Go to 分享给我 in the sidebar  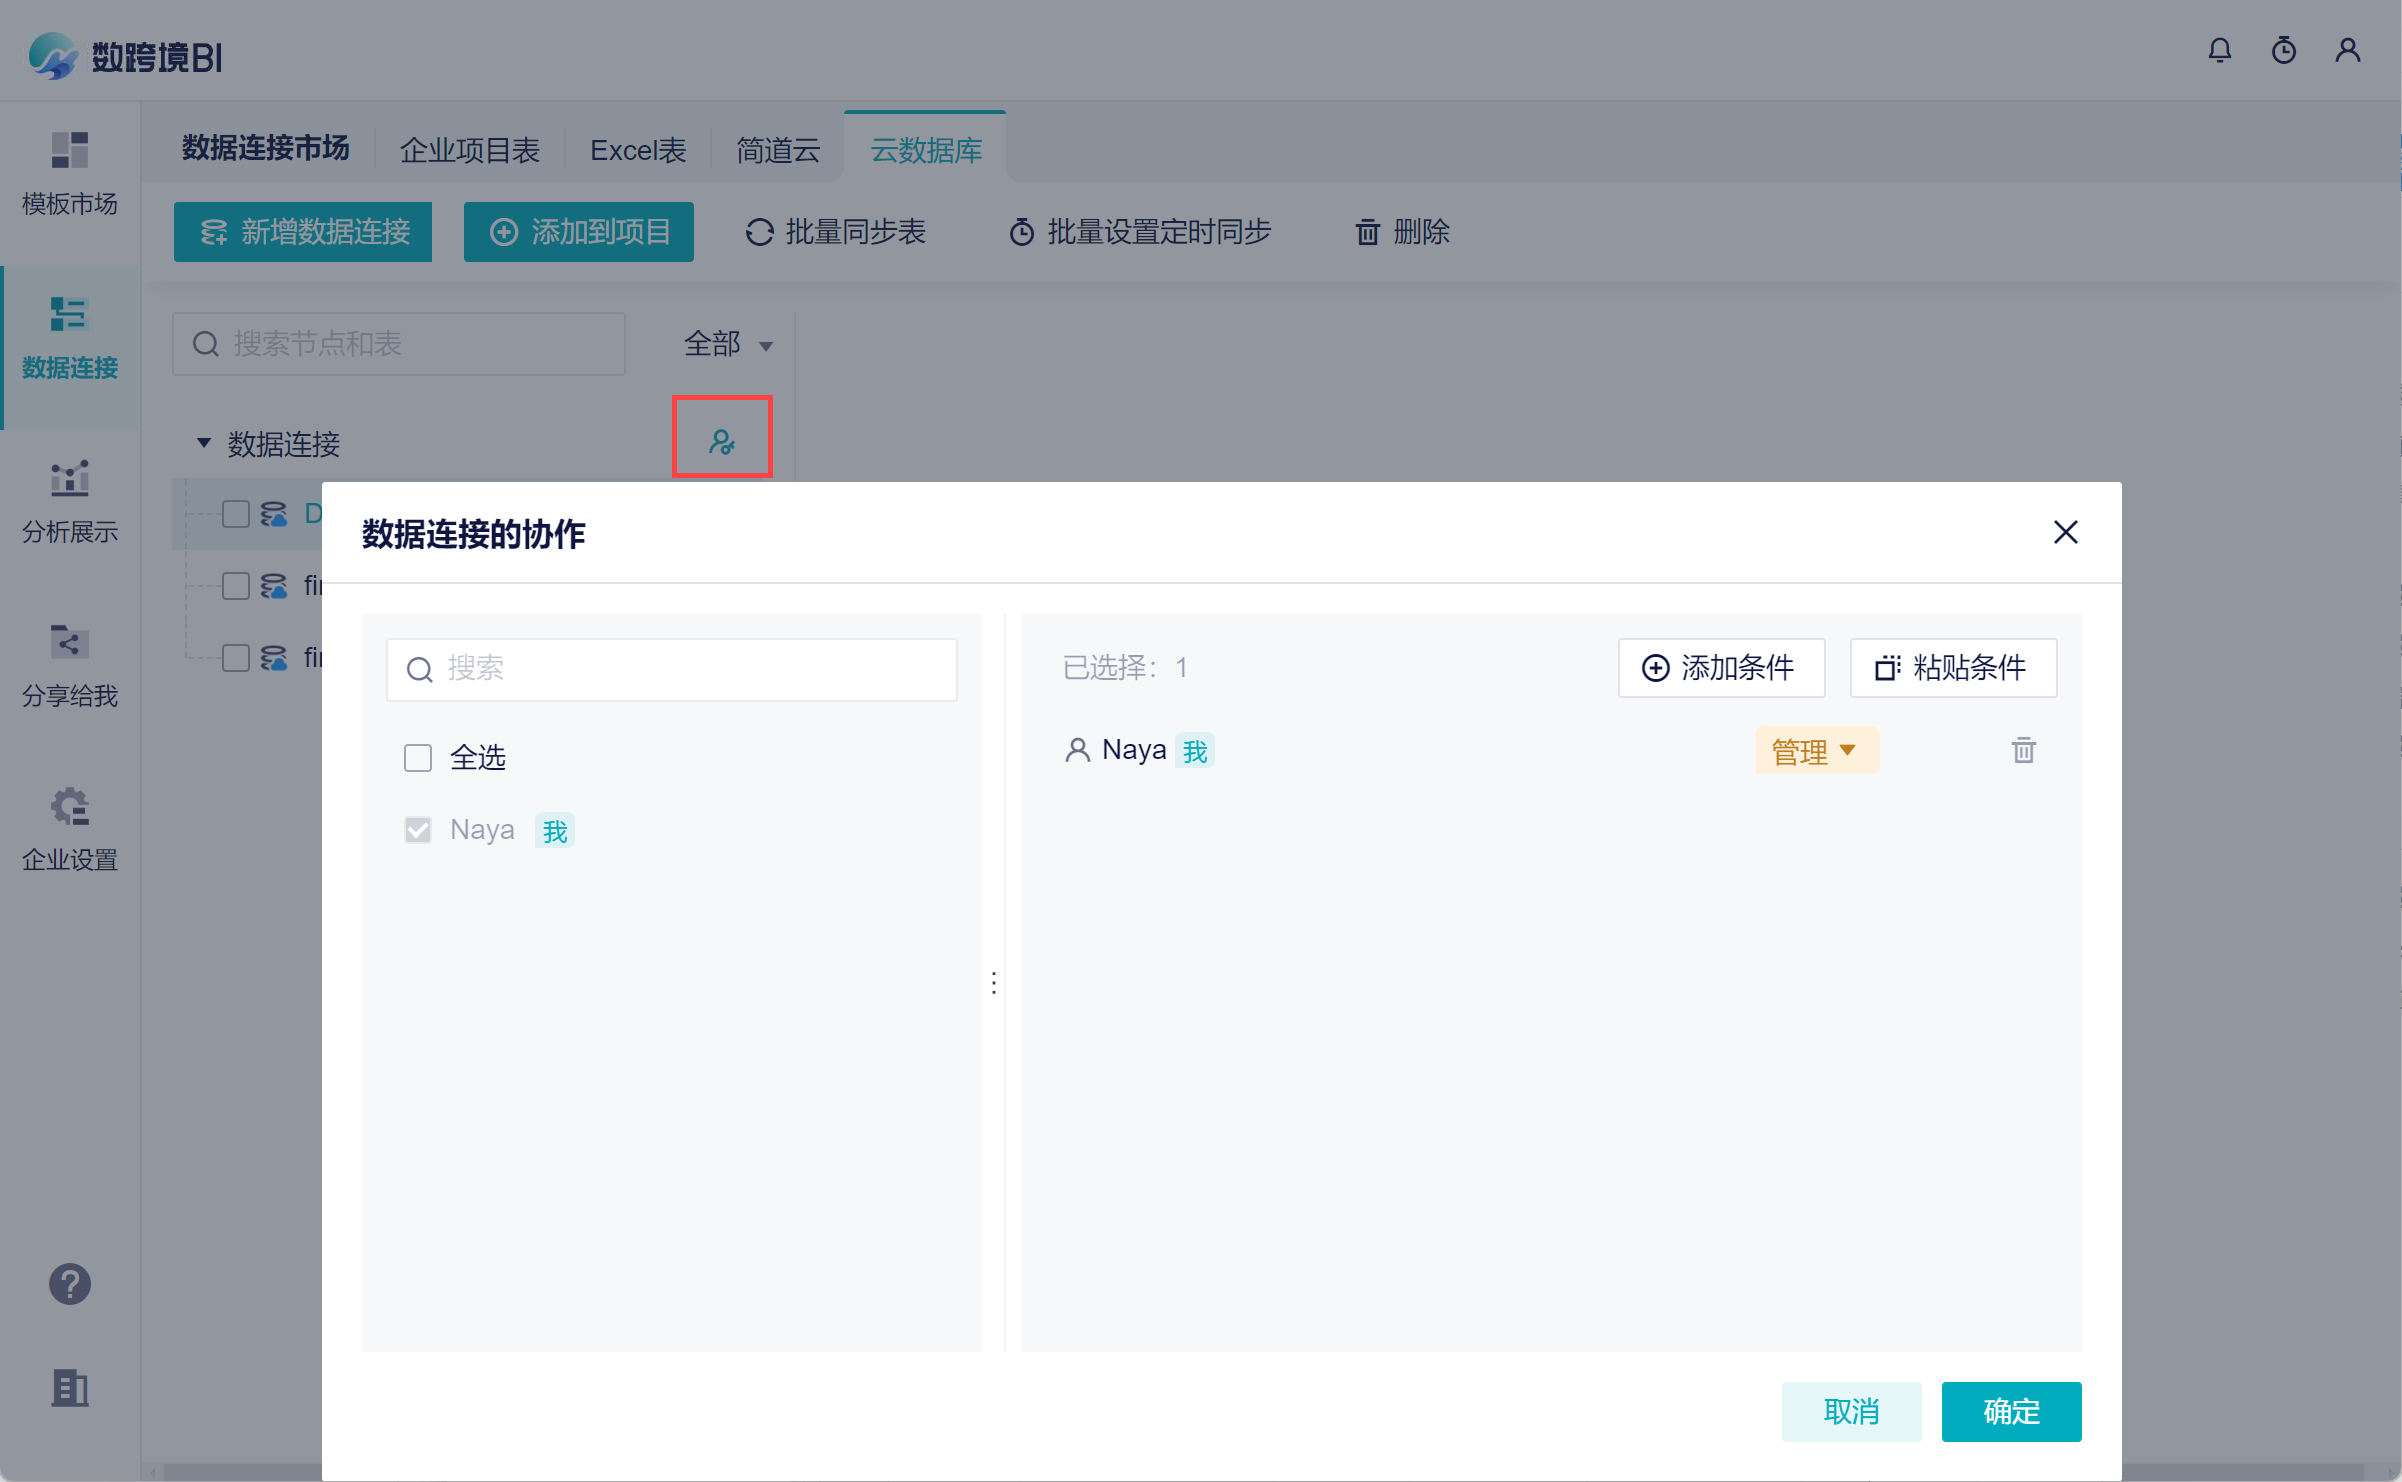[70, 663]
